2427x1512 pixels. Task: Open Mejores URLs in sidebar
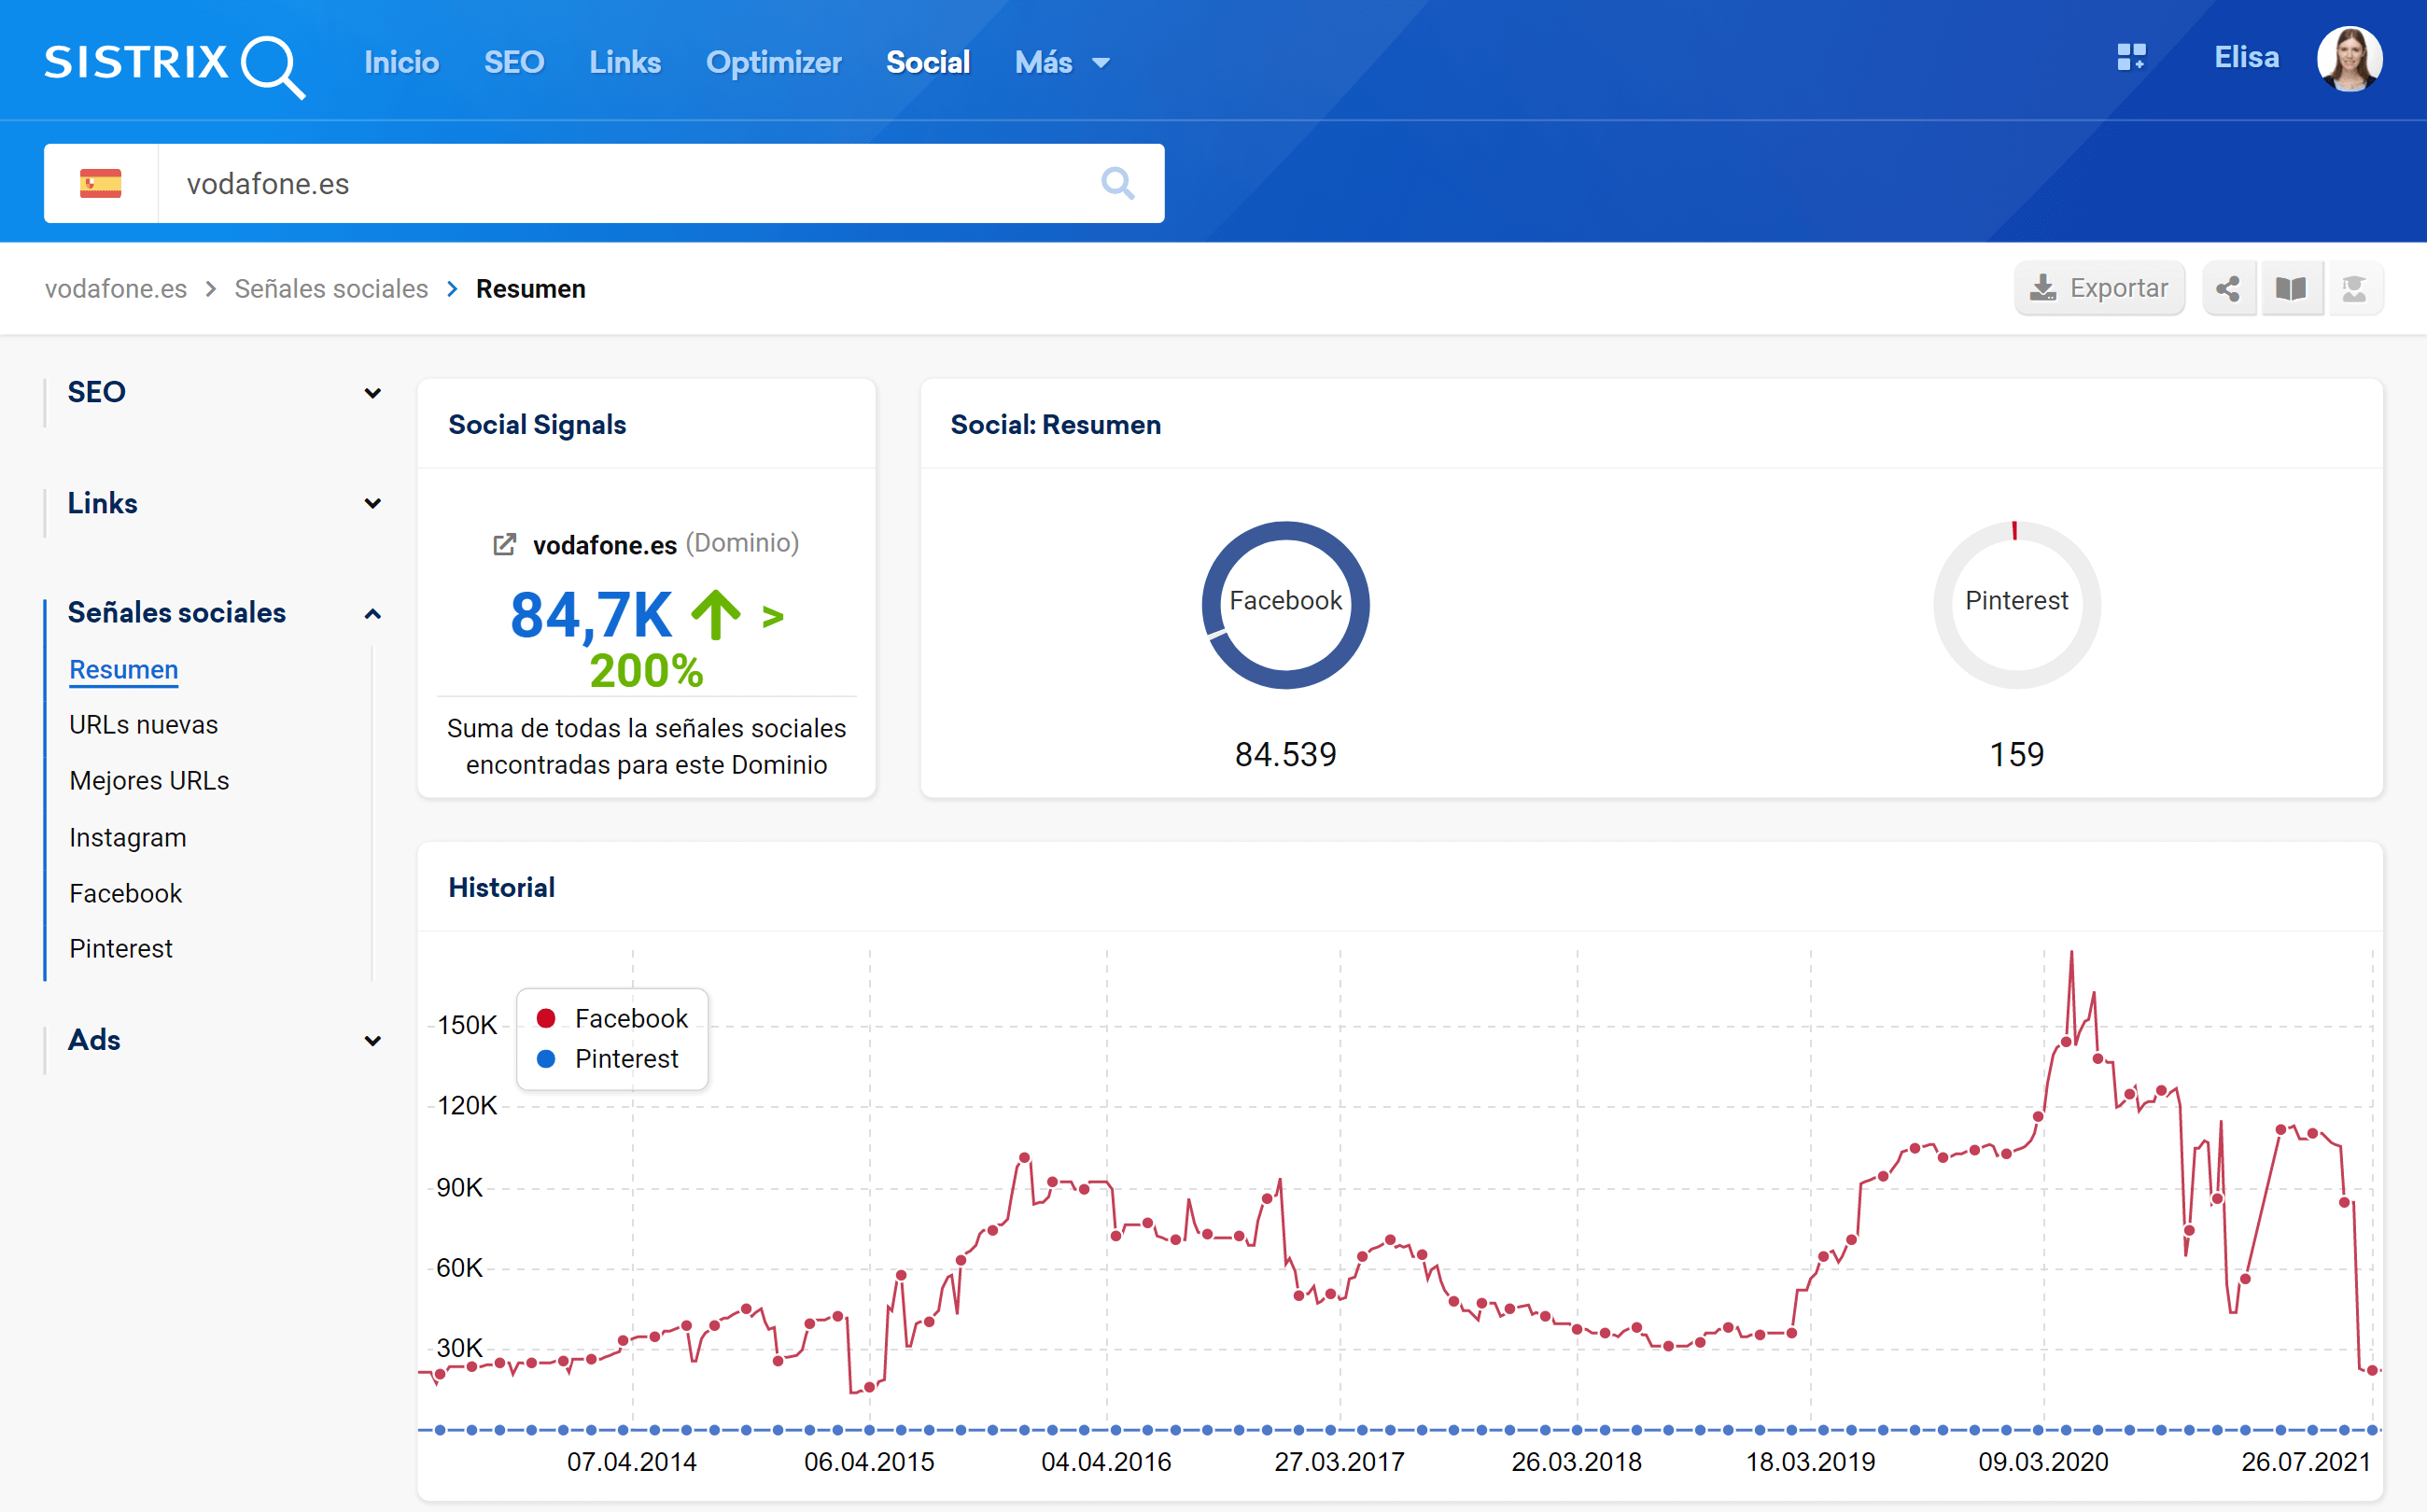(x=149, y=781)
